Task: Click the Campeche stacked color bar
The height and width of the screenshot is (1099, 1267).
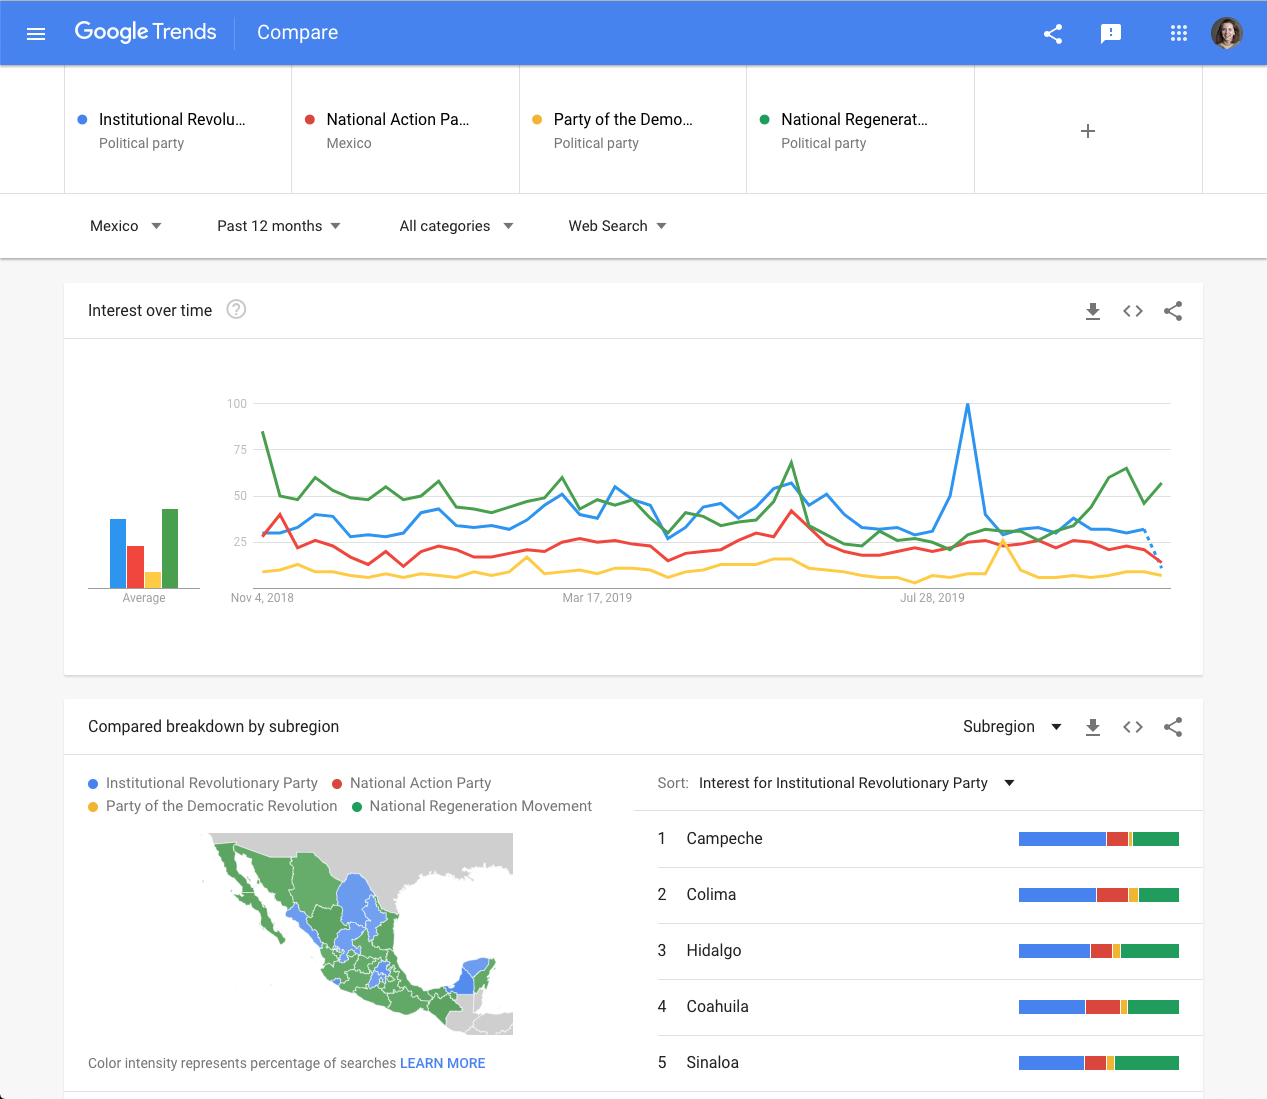Action: (1099, 839)
